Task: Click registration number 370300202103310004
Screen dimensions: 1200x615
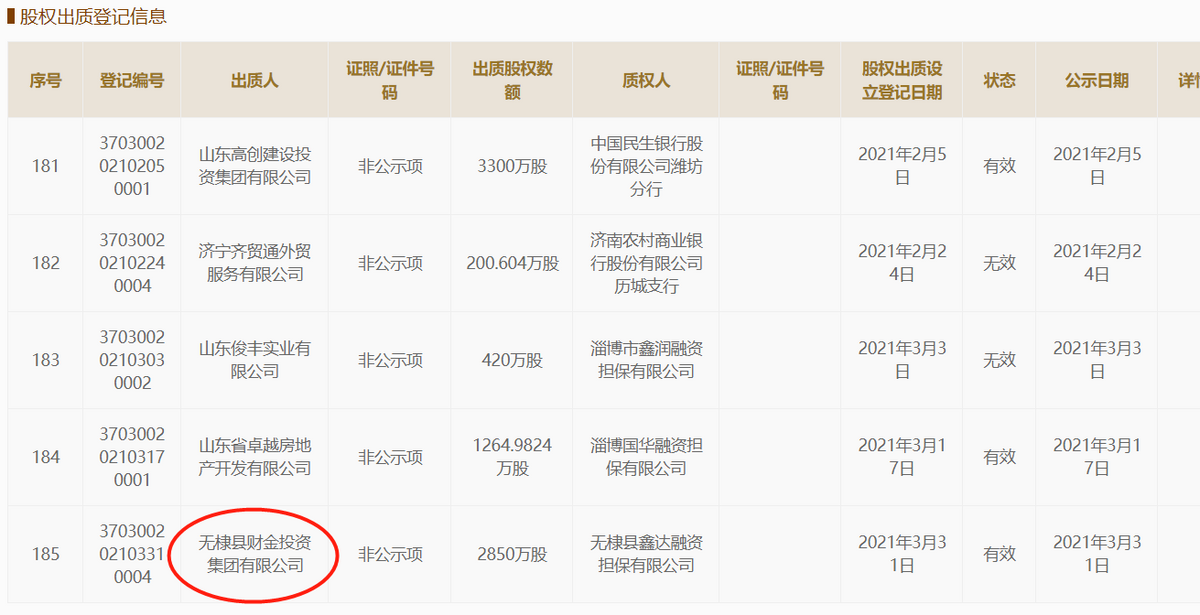Action: pos(132,554)
